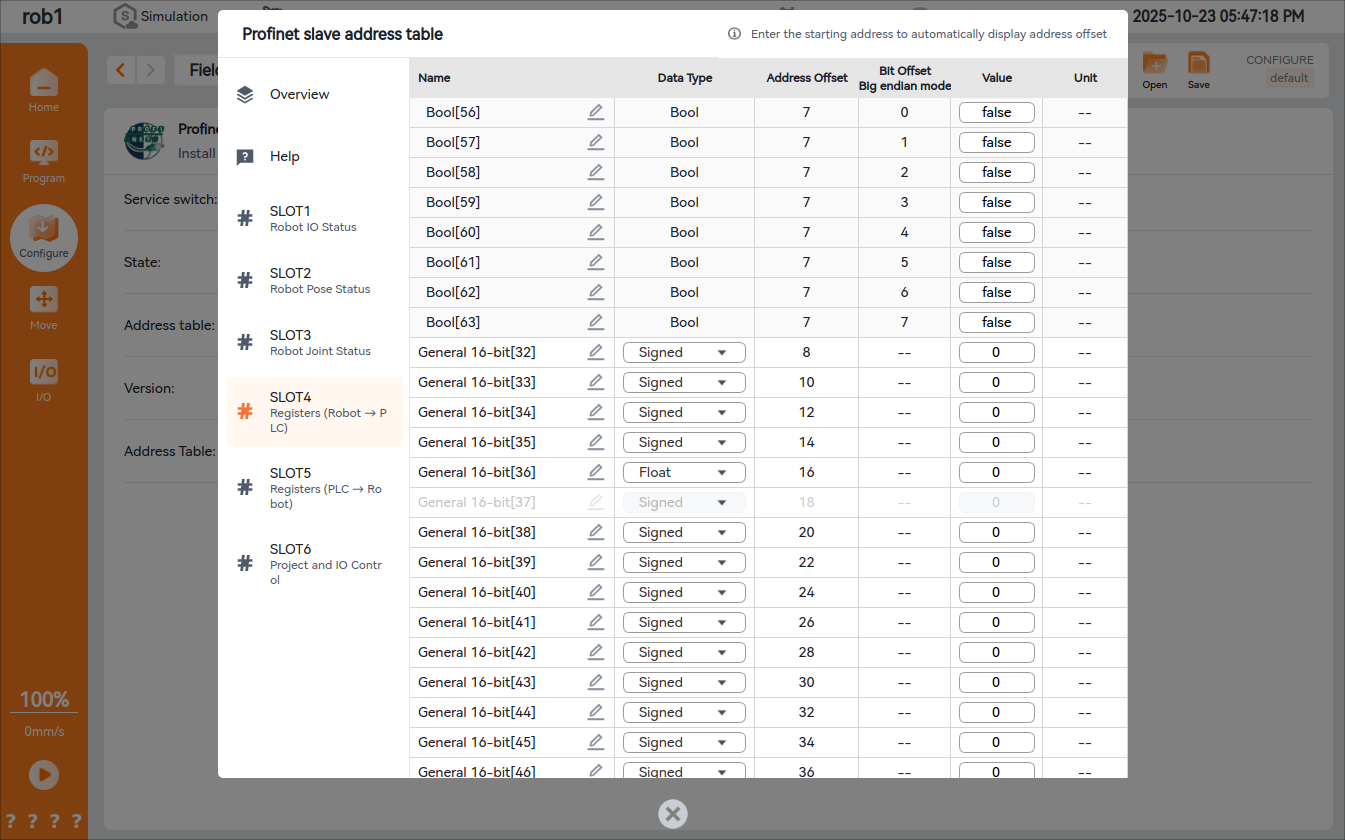The width and height of the screenshot is (1345, 840).
Task: Click the value field of General 16-bit[34]
Action: coord(996,412)
